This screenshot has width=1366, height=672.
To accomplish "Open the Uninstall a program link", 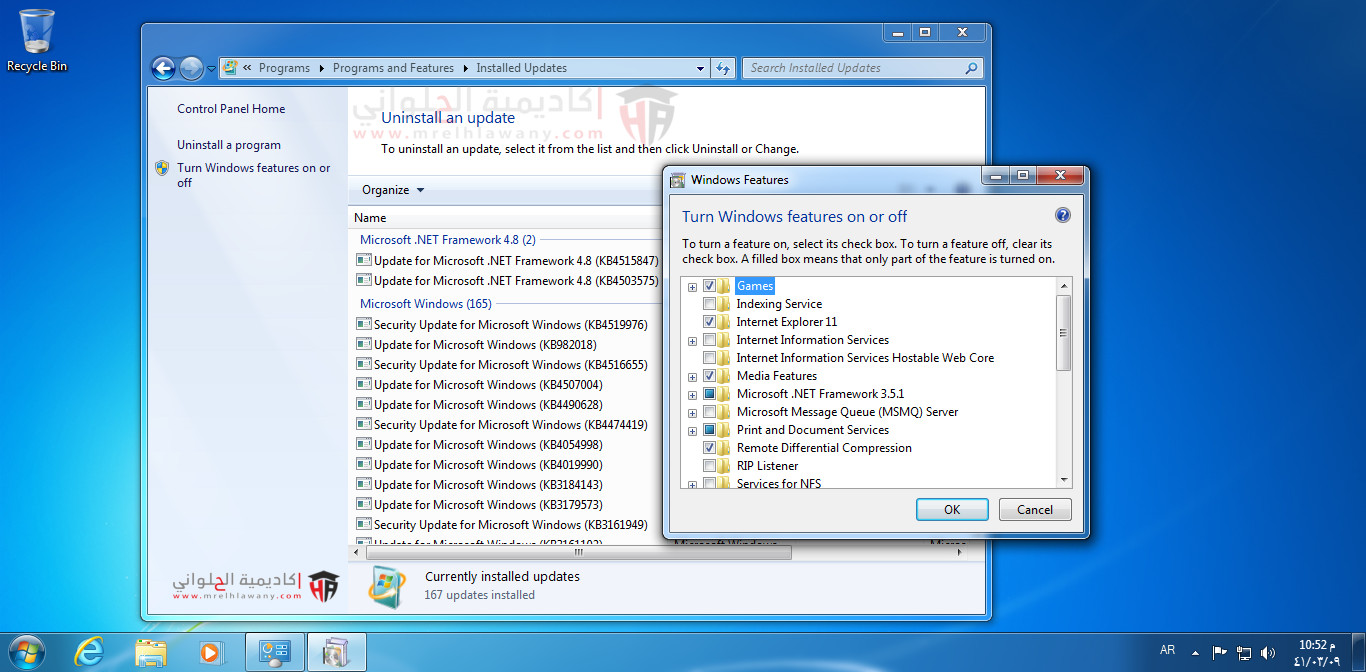I will 229,145.
